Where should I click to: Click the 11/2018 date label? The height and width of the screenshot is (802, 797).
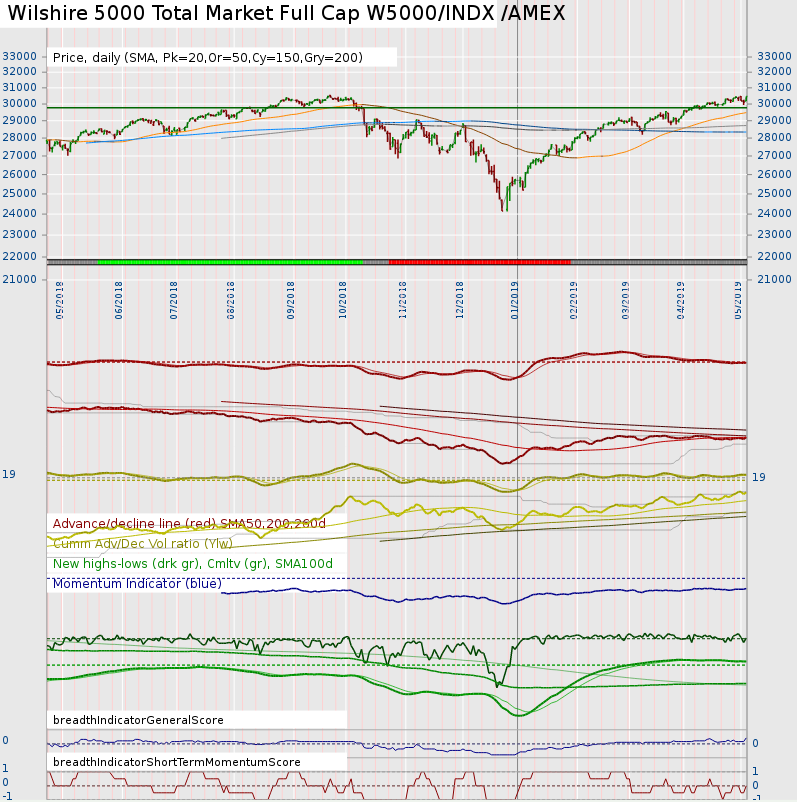[403, 300]
